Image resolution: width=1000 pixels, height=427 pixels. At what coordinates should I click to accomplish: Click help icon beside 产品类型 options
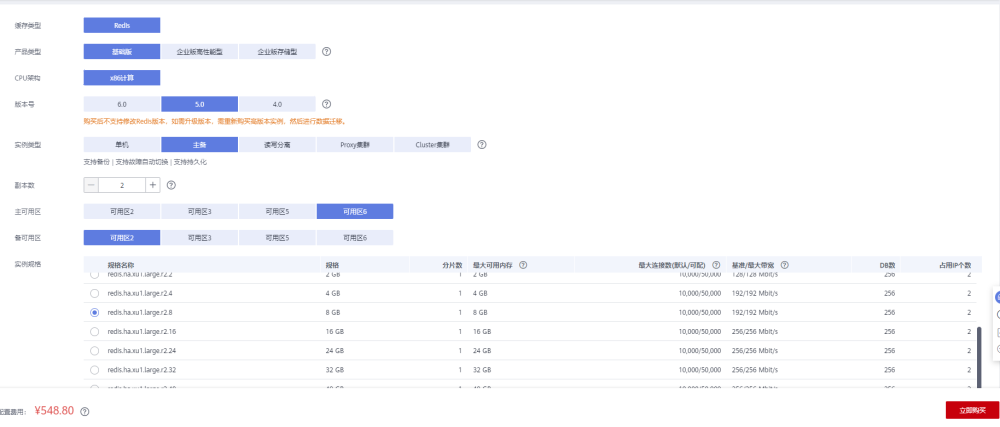coord(326,51)
